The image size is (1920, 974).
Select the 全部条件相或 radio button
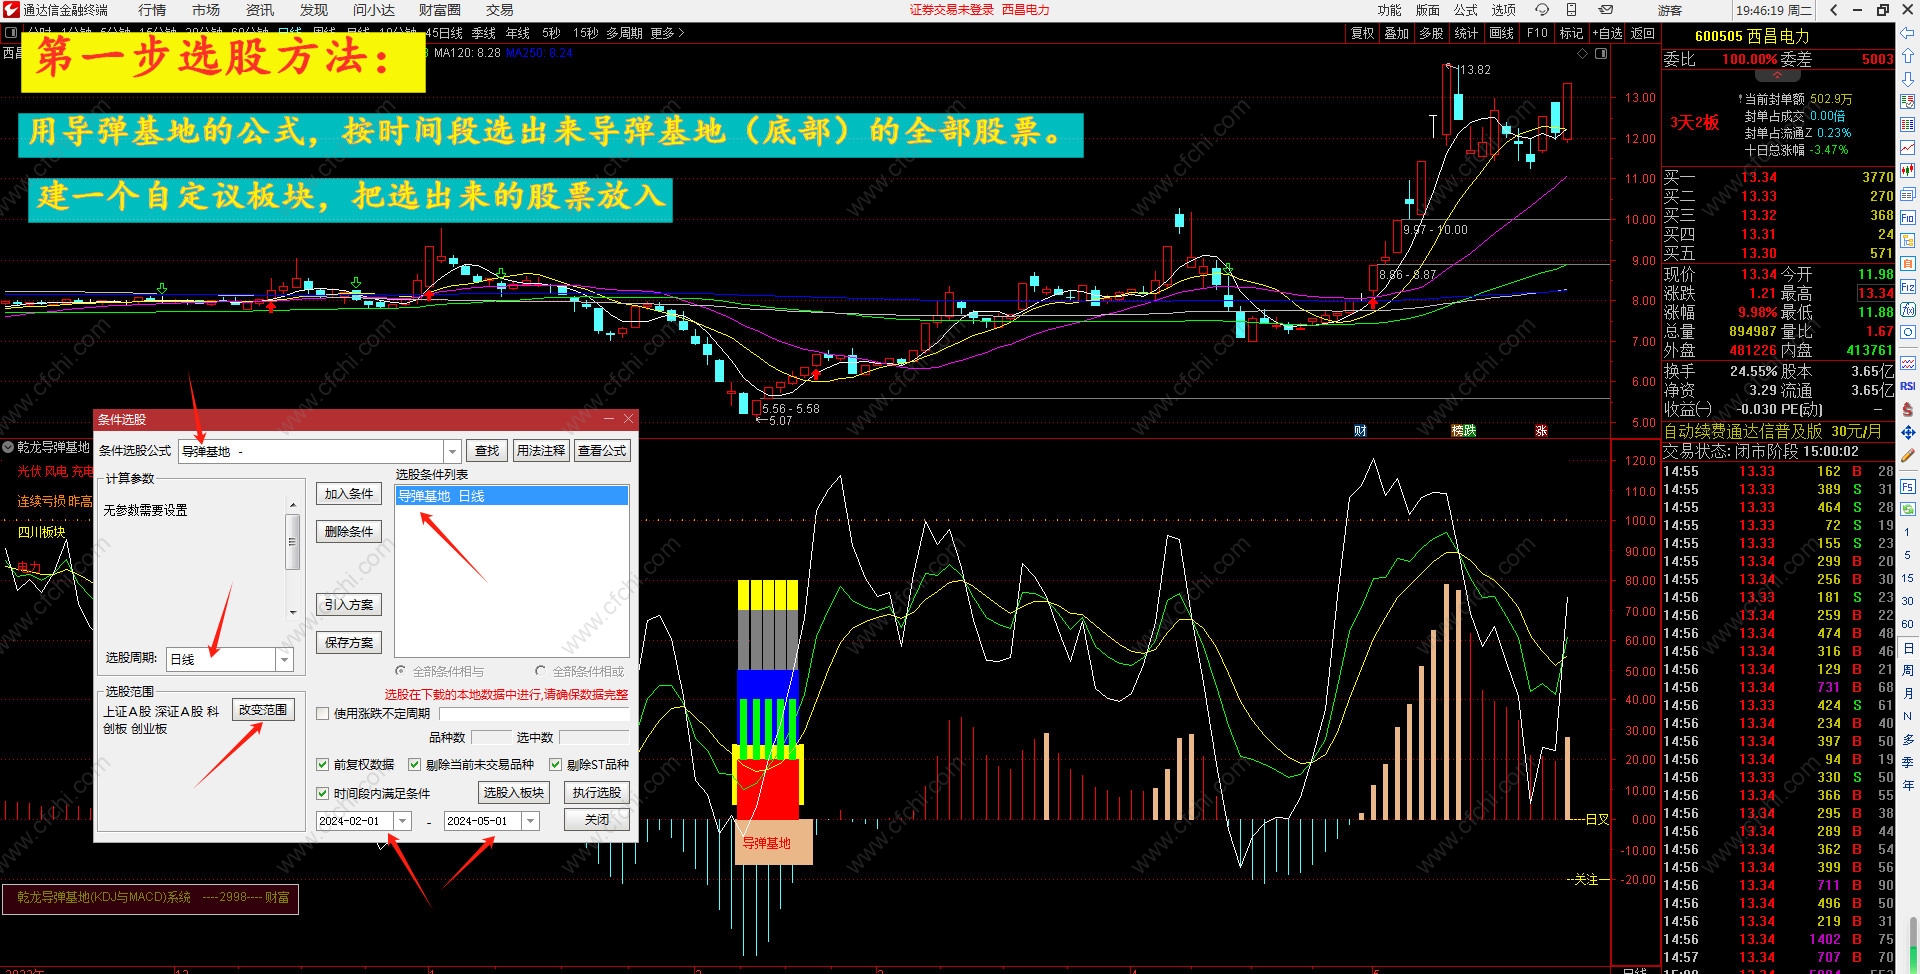click(x=541, y=671)
